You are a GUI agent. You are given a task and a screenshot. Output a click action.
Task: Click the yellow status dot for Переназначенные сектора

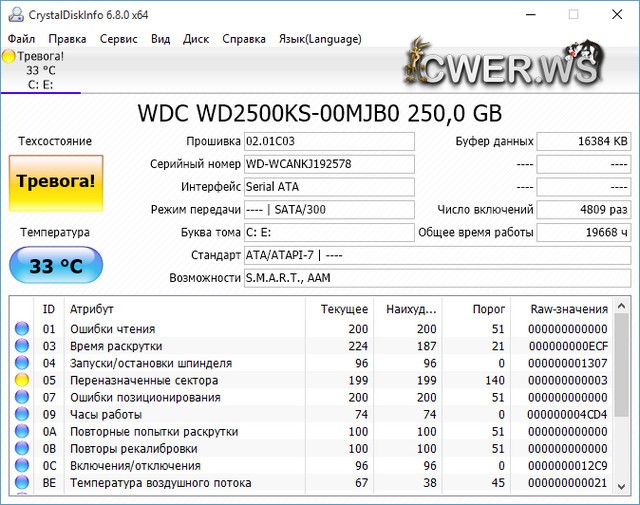22,381
